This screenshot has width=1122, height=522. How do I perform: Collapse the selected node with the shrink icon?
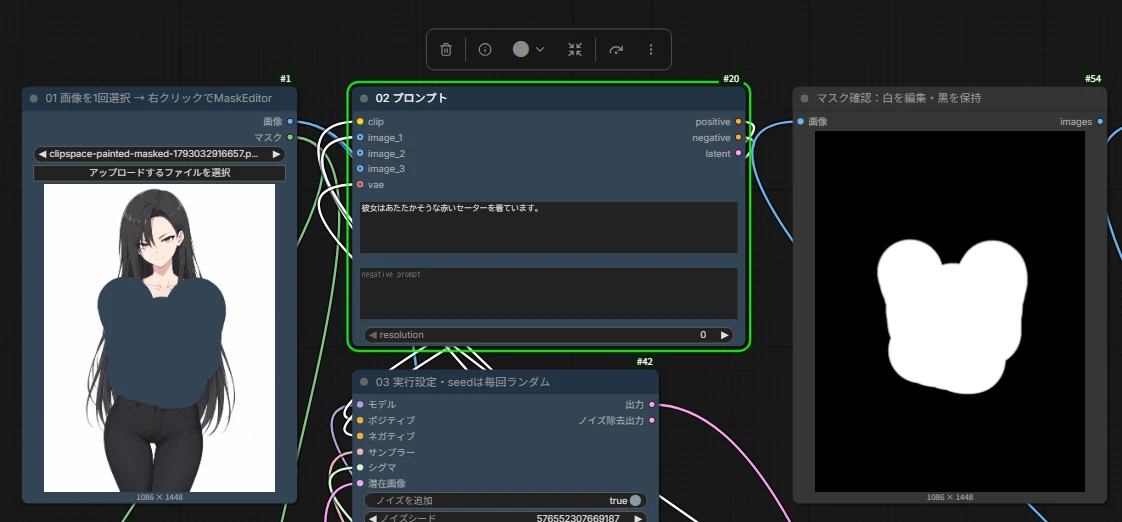575,49
